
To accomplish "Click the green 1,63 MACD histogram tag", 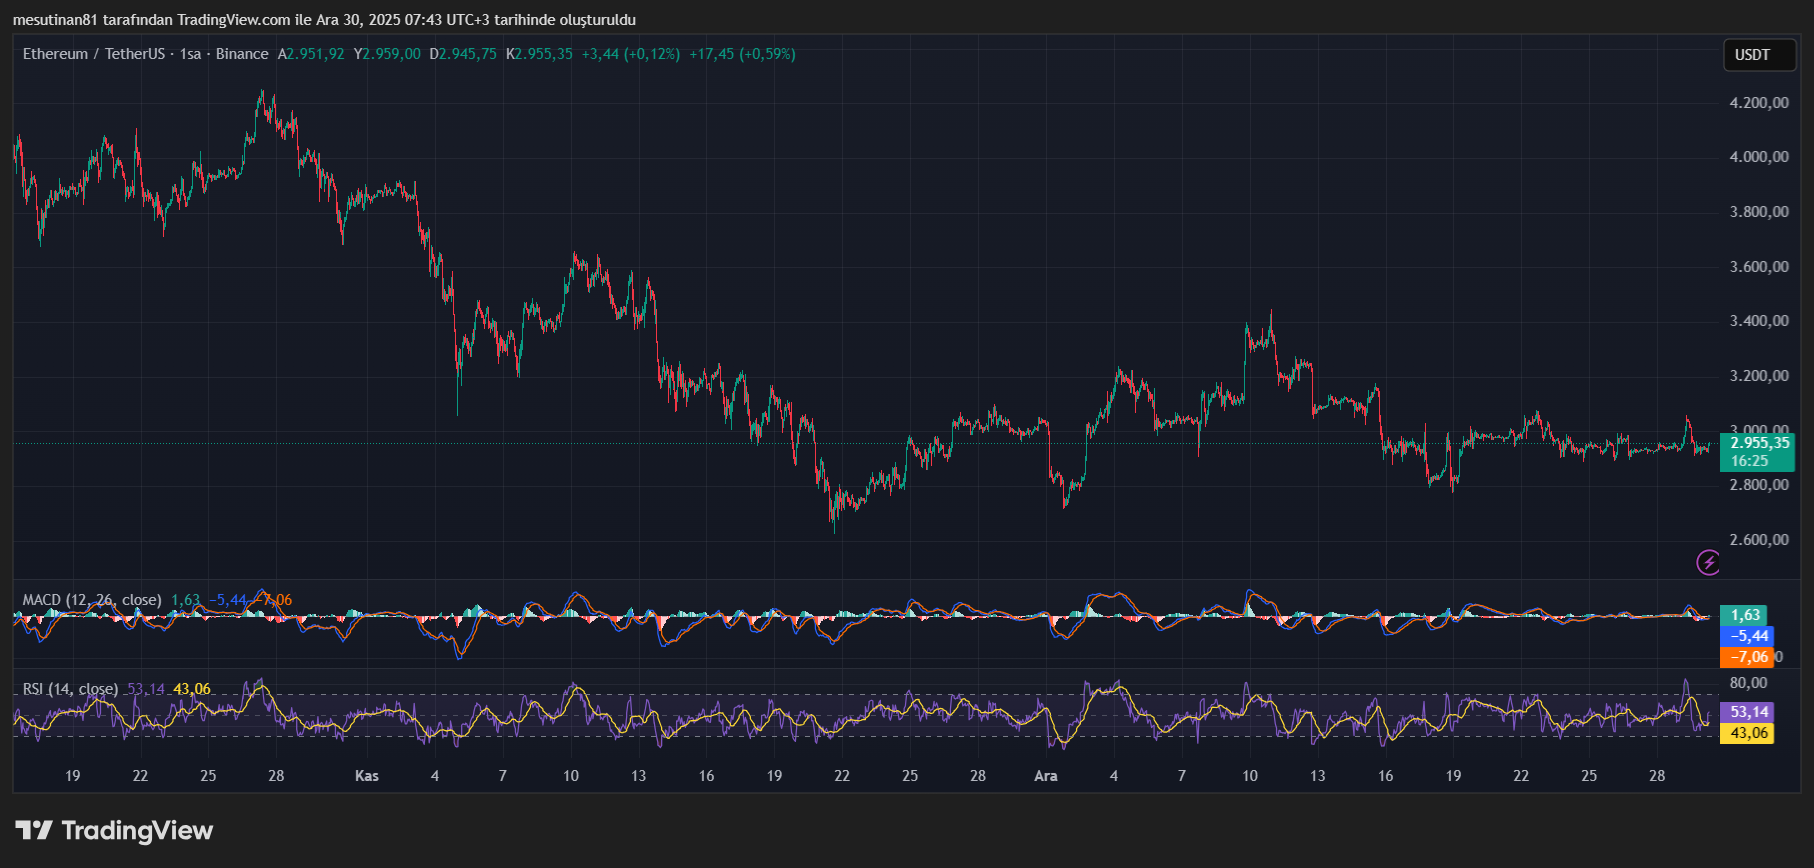I will pos(1745,615).
